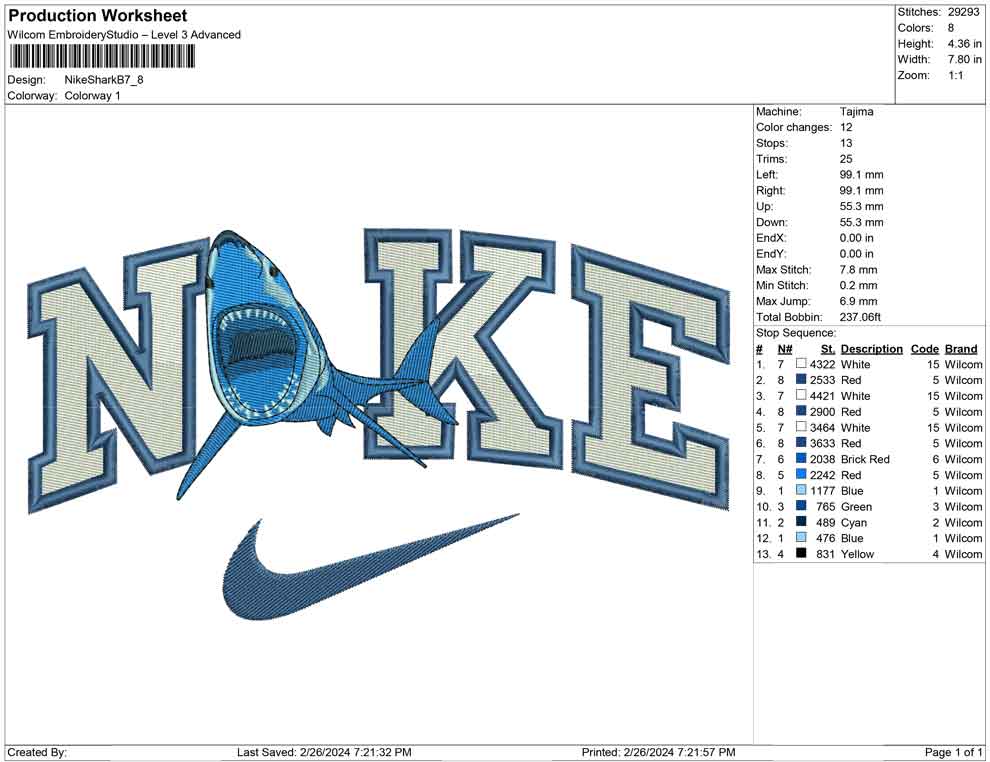Viewport: 990px width, 762px height.
Task: Select the Production Worksheet title
Action: (x=98, y=16)
